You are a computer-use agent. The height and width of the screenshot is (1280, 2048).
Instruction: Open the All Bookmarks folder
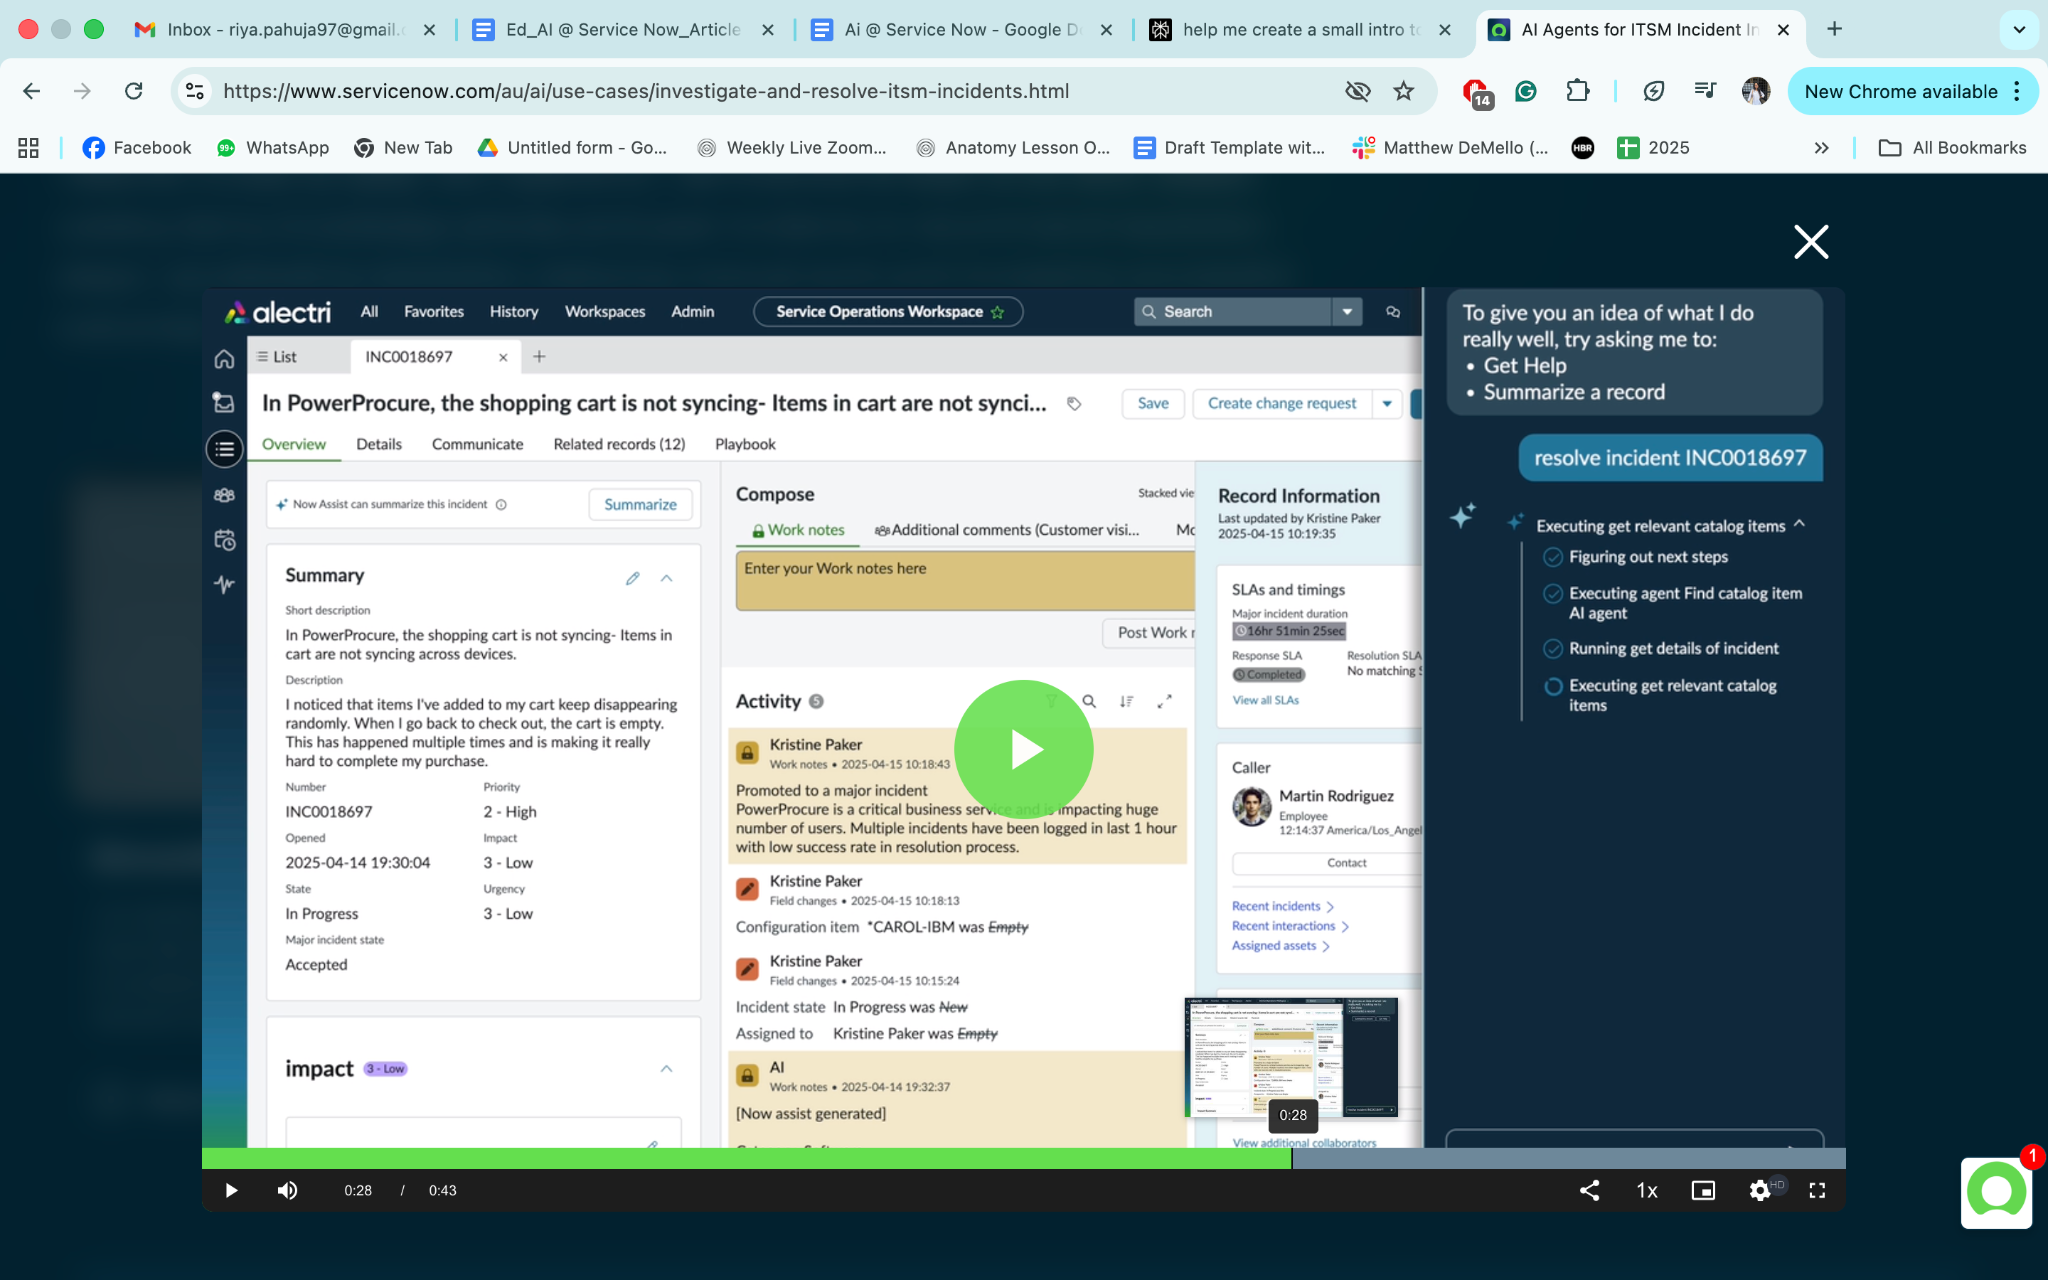coord(1953,148)
